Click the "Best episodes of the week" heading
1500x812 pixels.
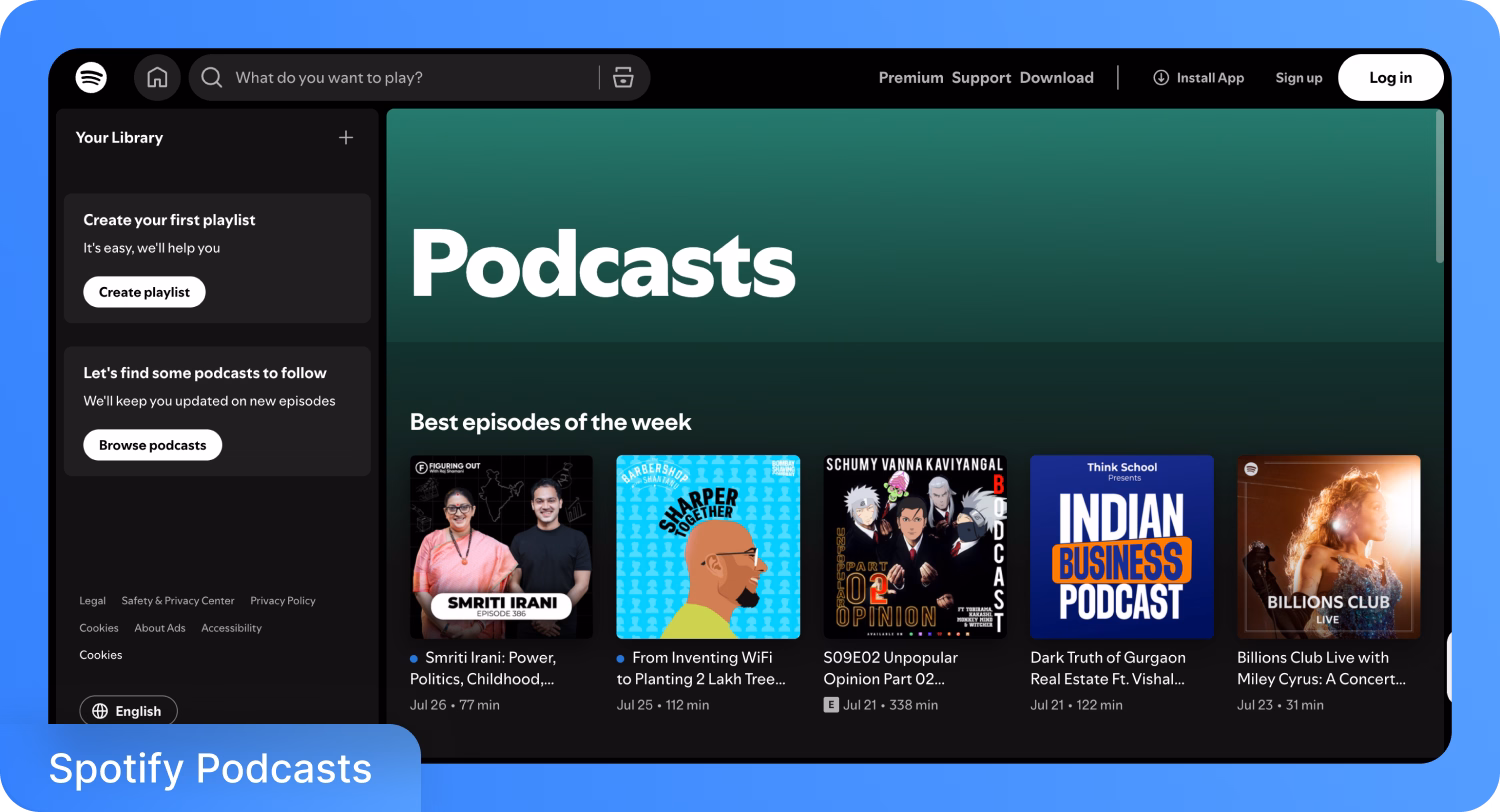pos(550,422)
